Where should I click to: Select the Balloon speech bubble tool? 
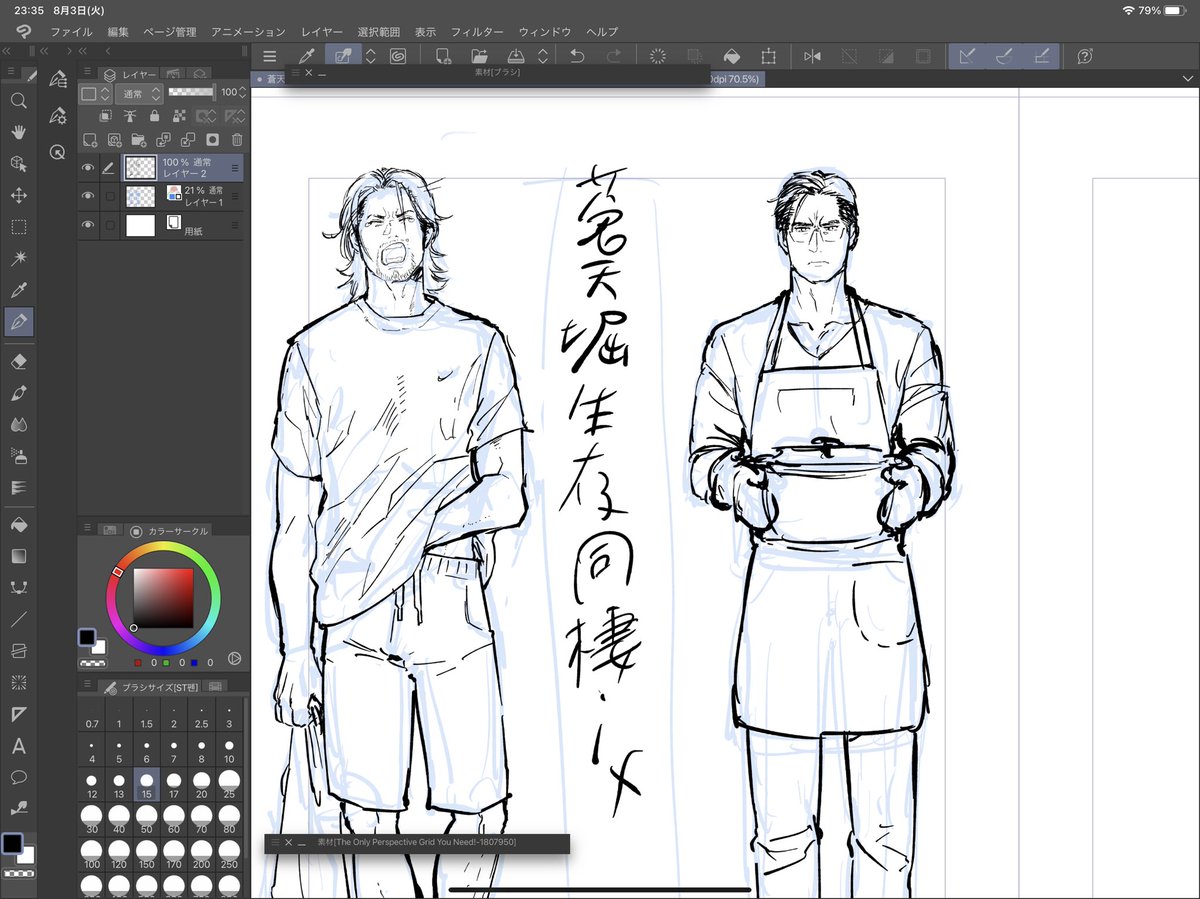(18, 777)
